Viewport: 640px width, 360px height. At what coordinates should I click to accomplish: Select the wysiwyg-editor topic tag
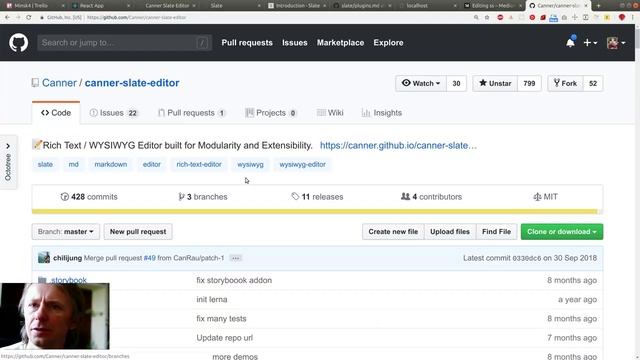302,164
